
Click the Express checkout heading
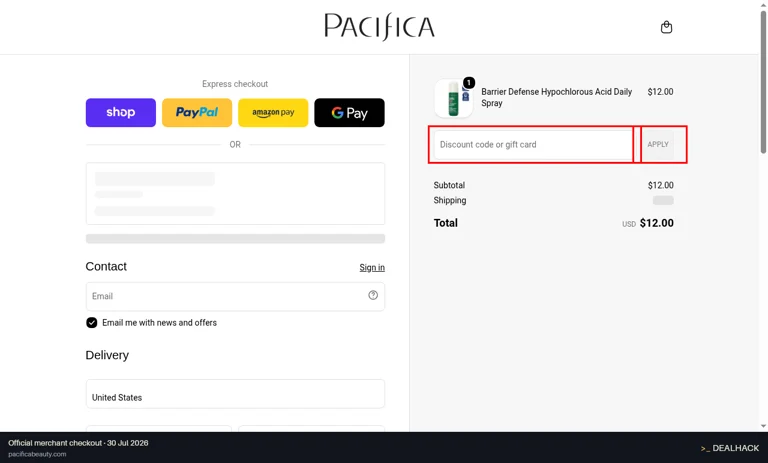(x=235, y=84)
